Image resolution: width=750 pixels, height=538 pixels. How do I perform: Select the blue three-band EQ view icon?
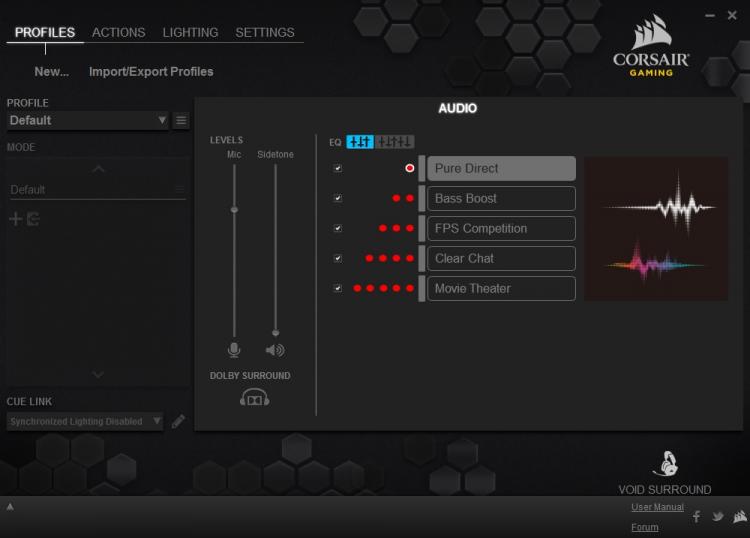(x=360, y=142)
